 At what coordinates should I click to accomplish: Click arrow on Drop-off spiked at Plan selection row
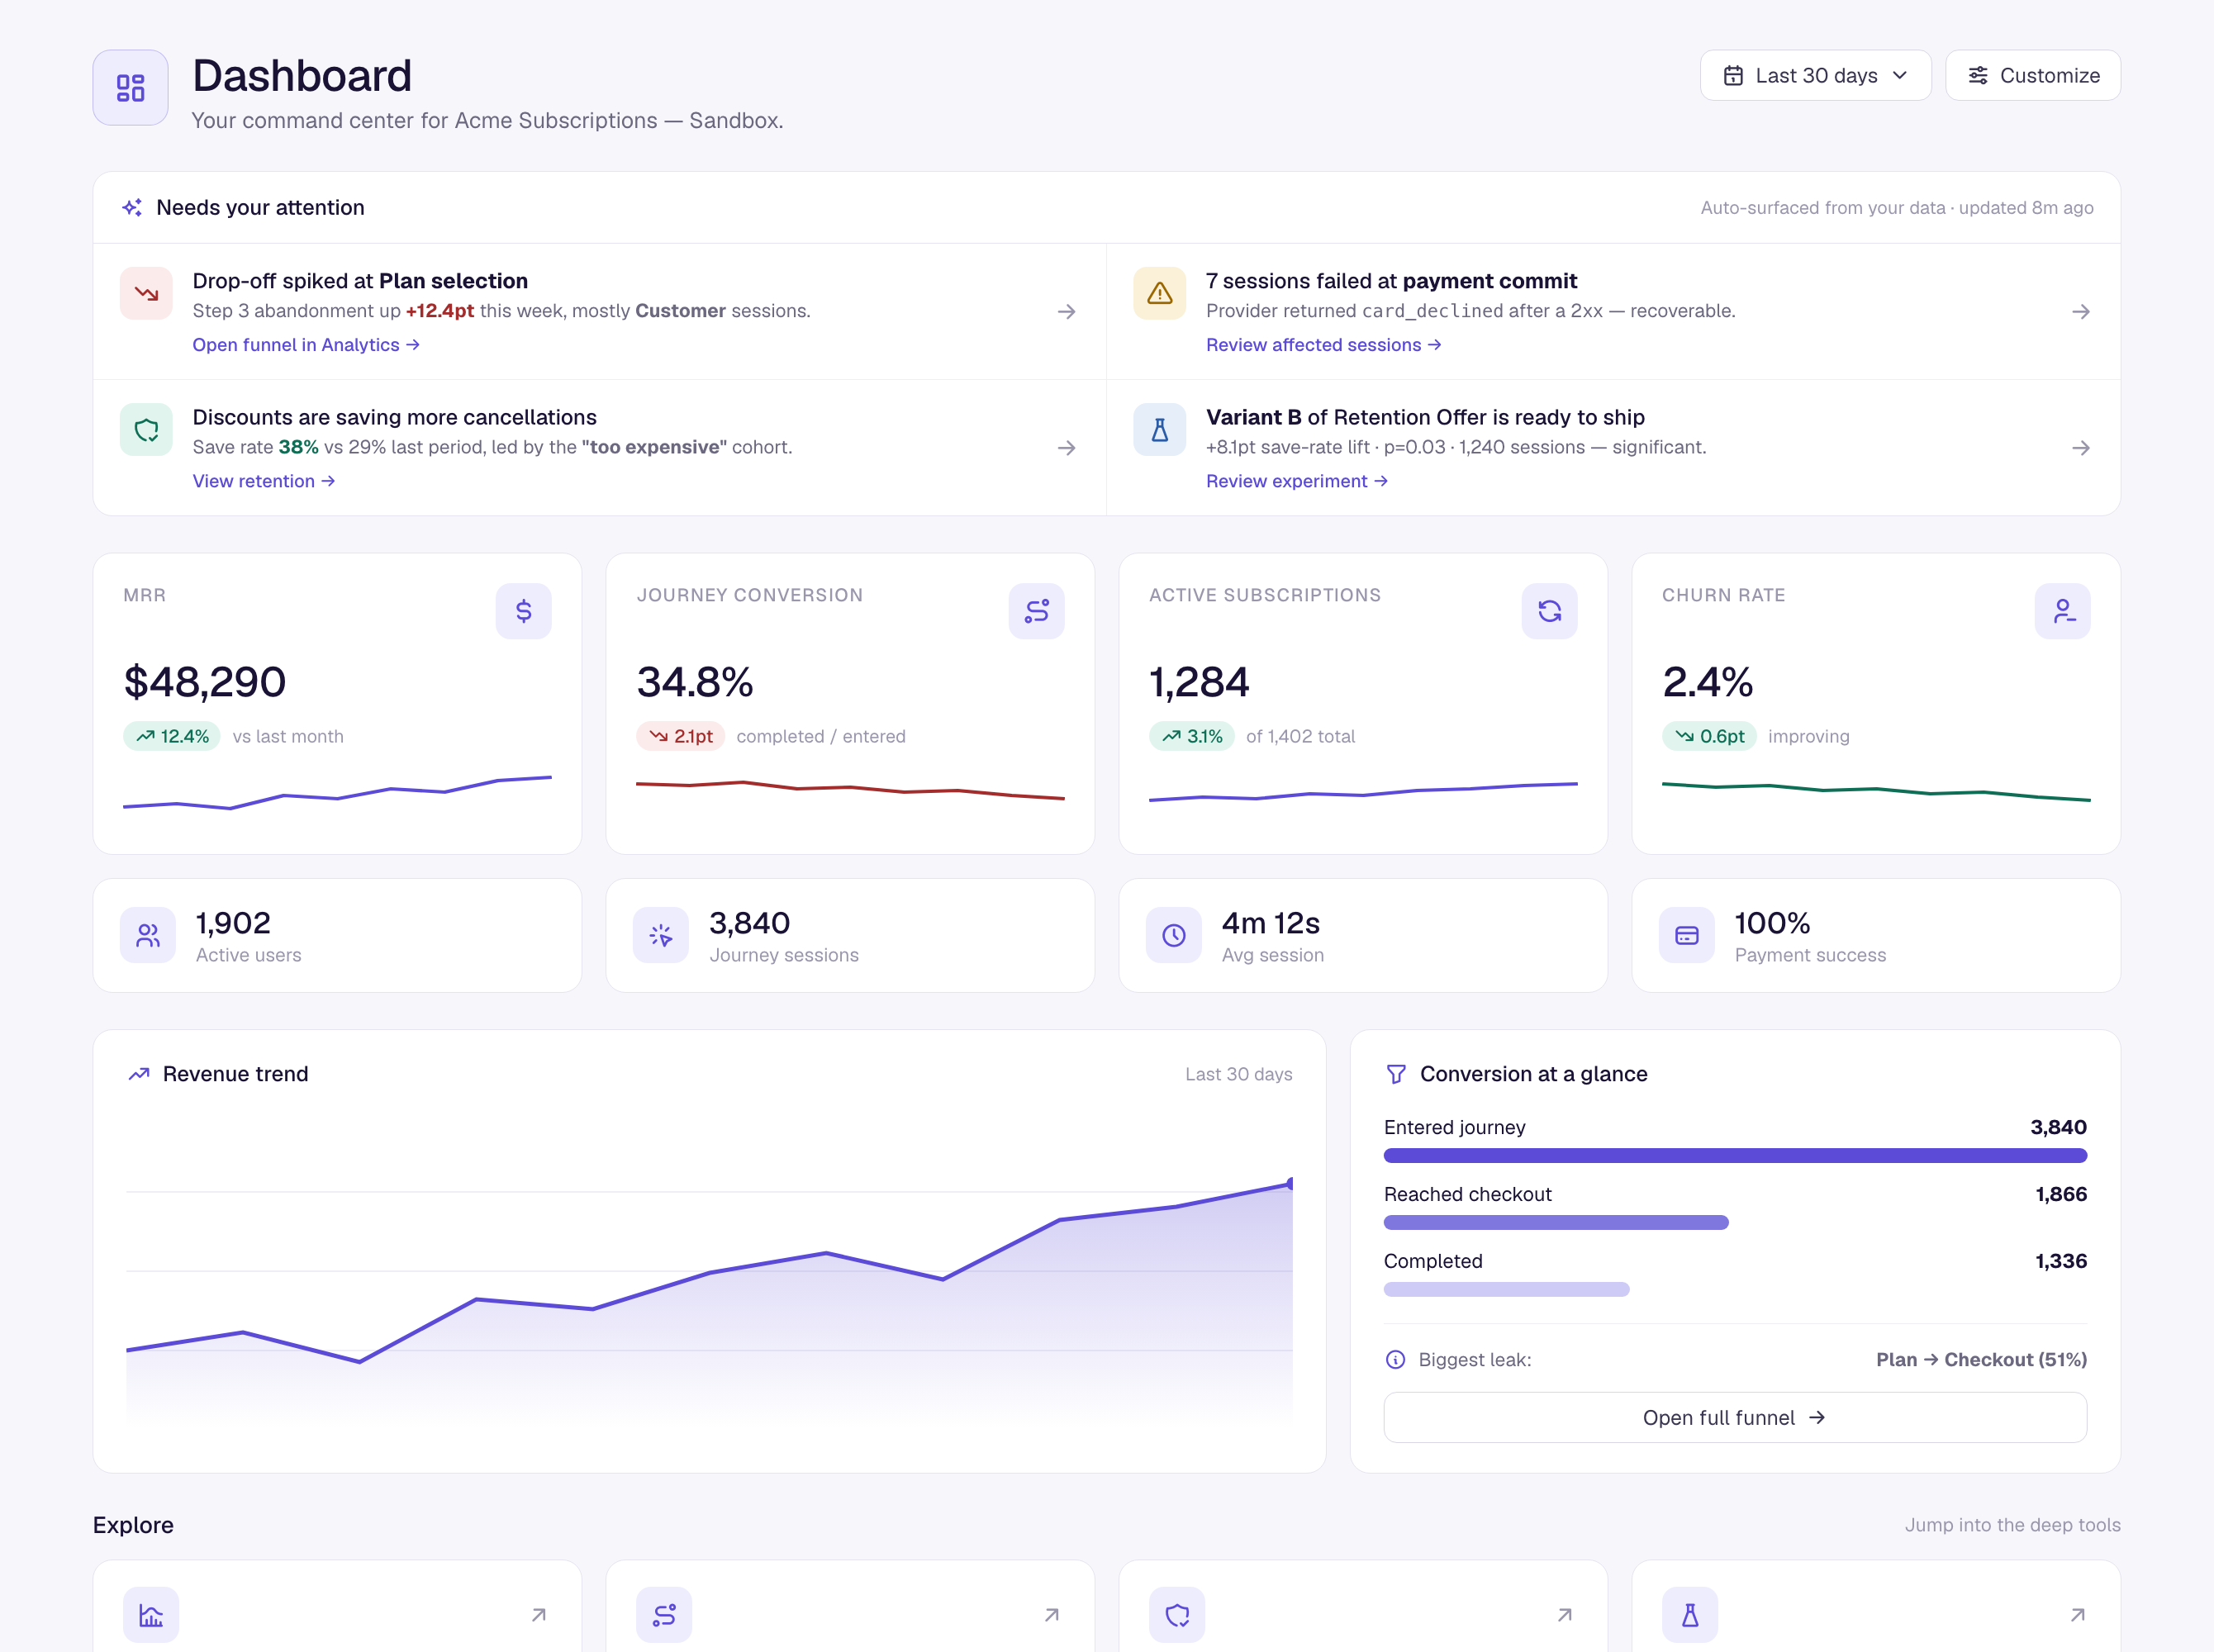pos(1066,312)
